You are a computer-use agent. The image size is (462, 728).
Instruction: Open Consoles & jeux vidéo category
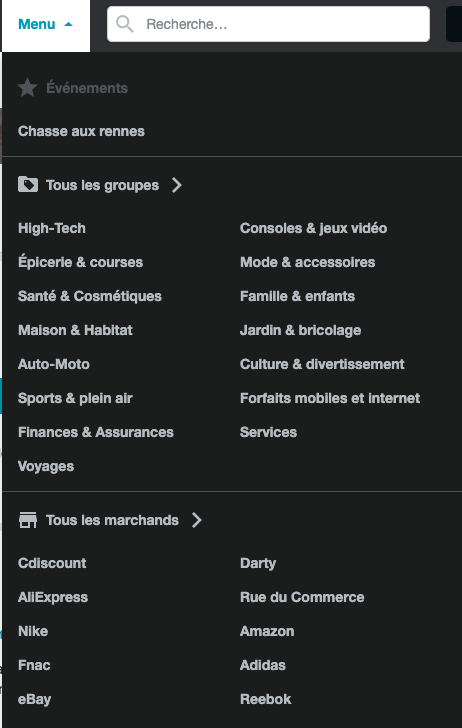pyautogui.click(x=313, y=228)
